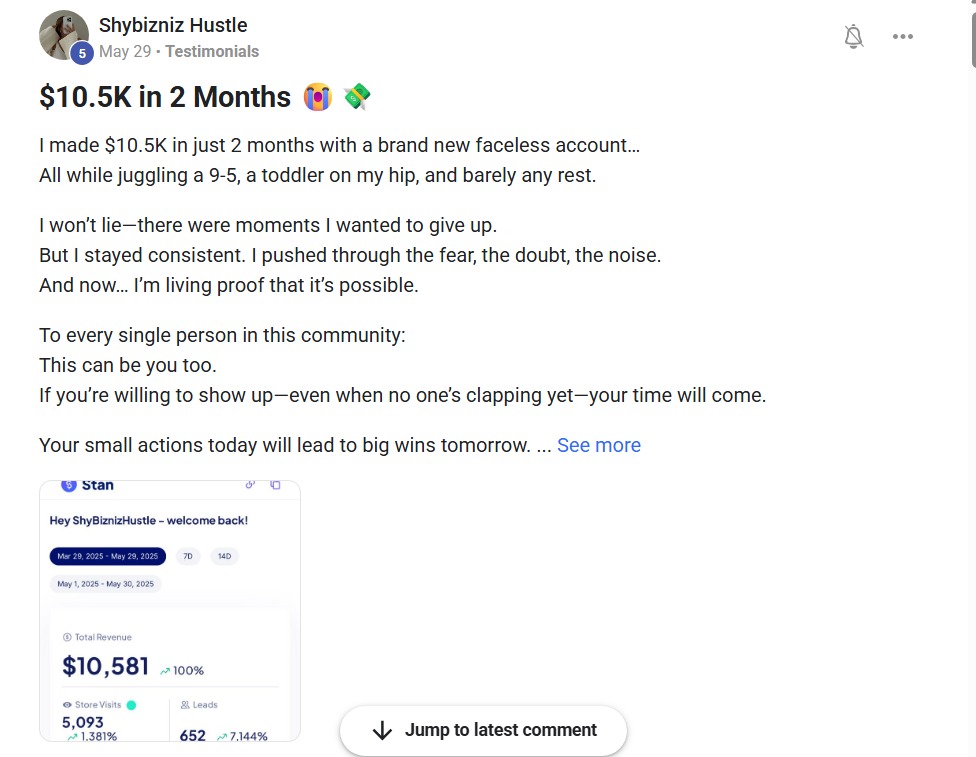Select the May 1 - May 30, 2025 range
The image size is (976, 757).
pyautogui.click(x=106, y=584)
